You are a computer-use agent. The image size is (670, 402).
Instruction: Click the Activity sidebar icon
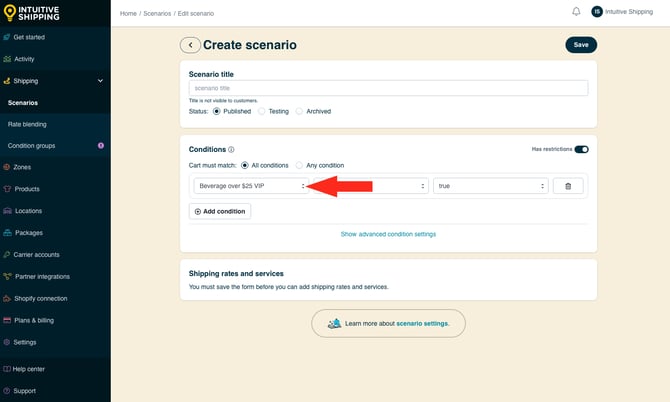[x=7, y=59]
